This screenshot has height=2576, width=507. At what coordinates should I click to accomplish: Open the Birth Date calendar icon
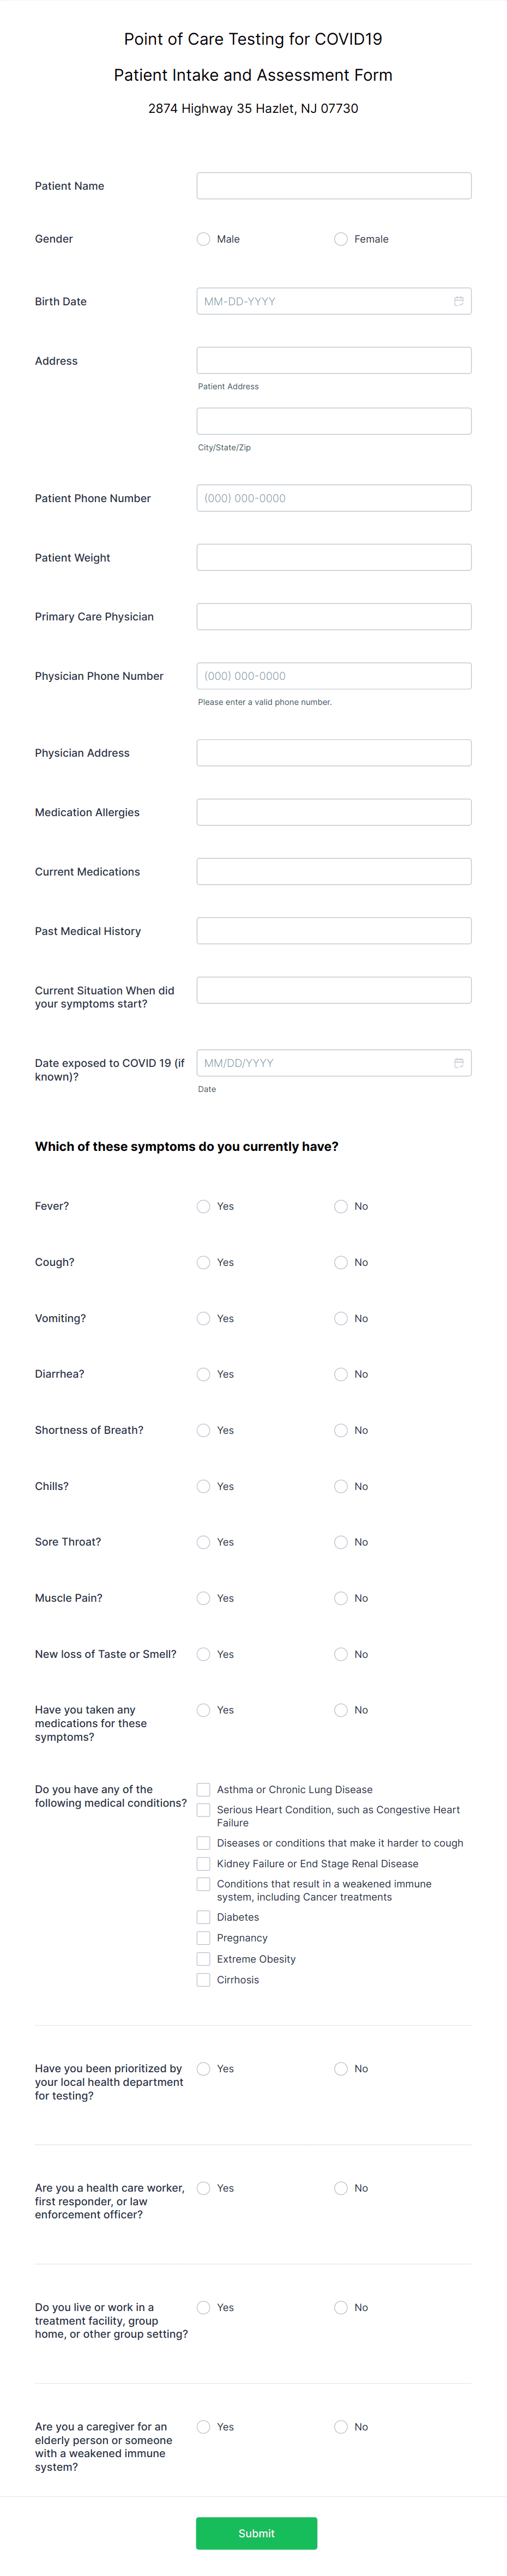coord(459,301)
